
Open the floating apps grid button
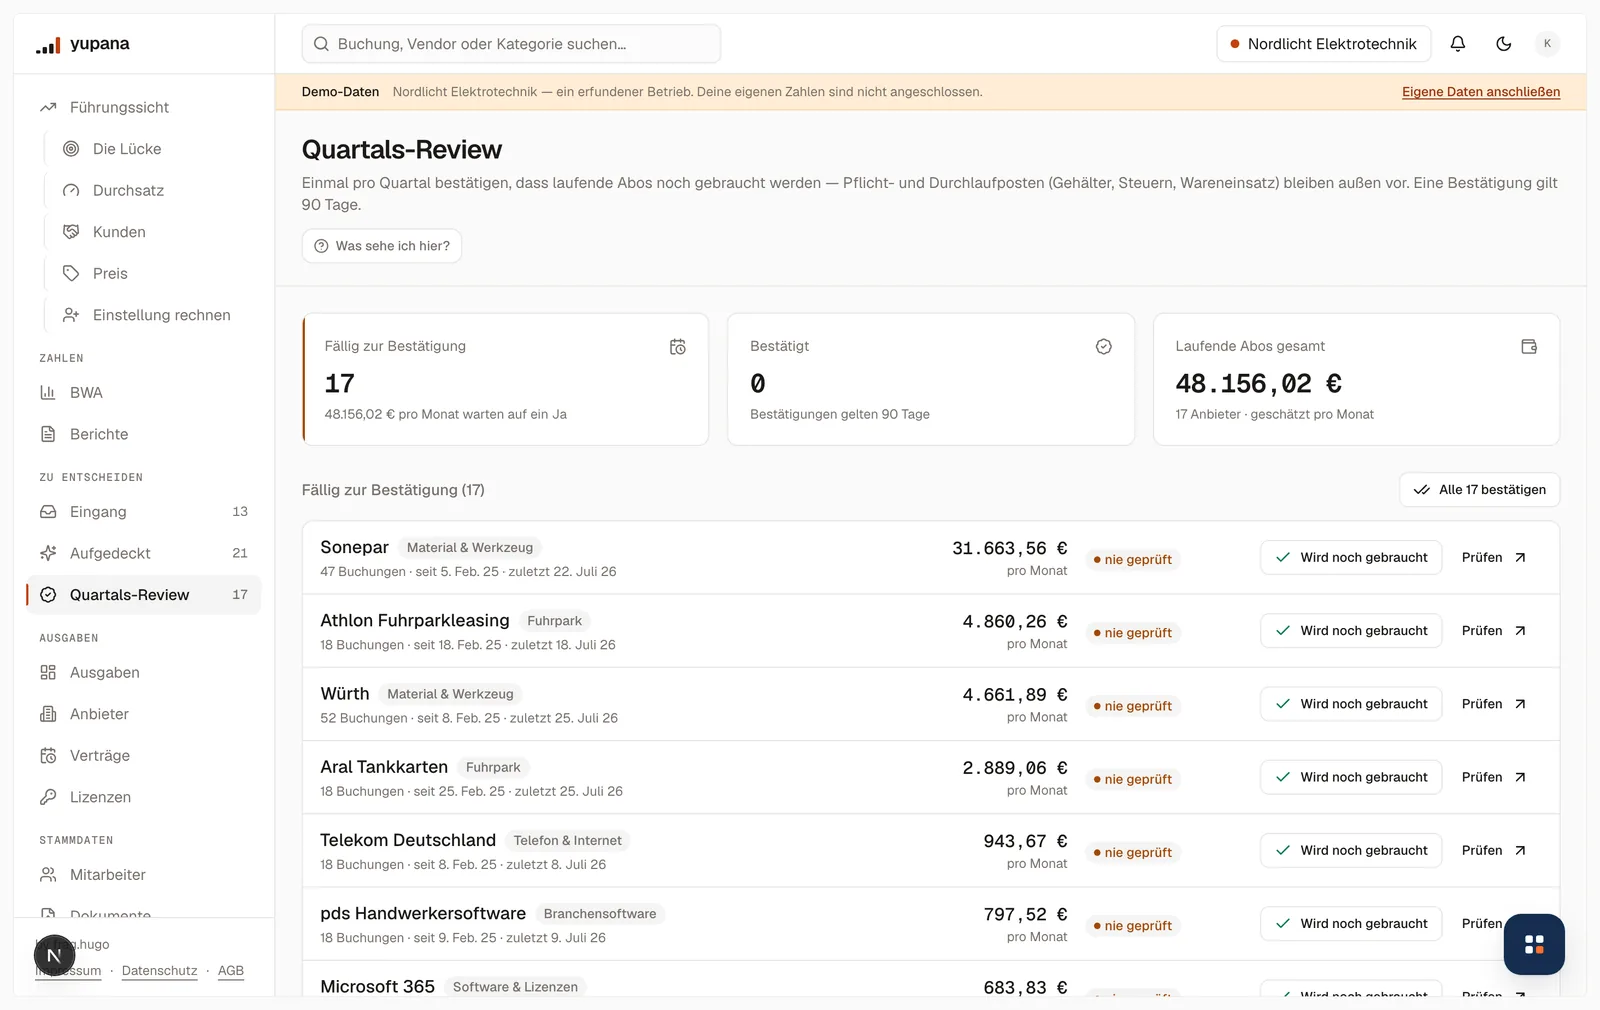coord(1534,944)
